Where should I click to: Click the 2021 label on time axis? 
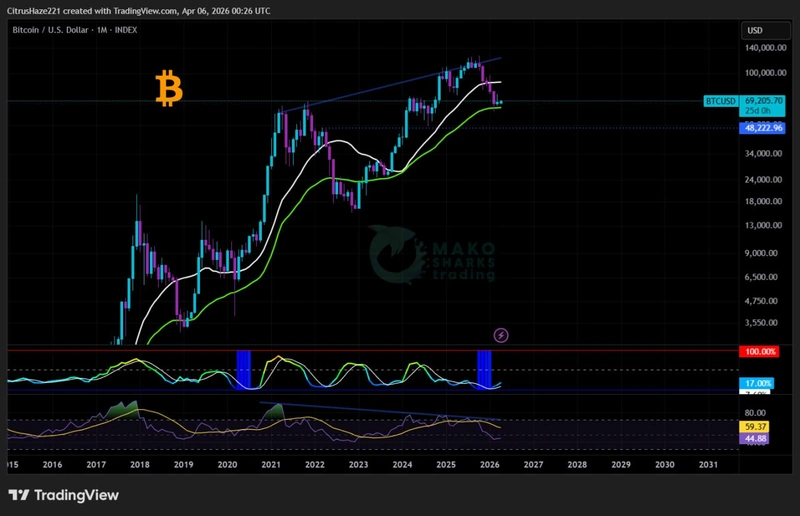271,465
